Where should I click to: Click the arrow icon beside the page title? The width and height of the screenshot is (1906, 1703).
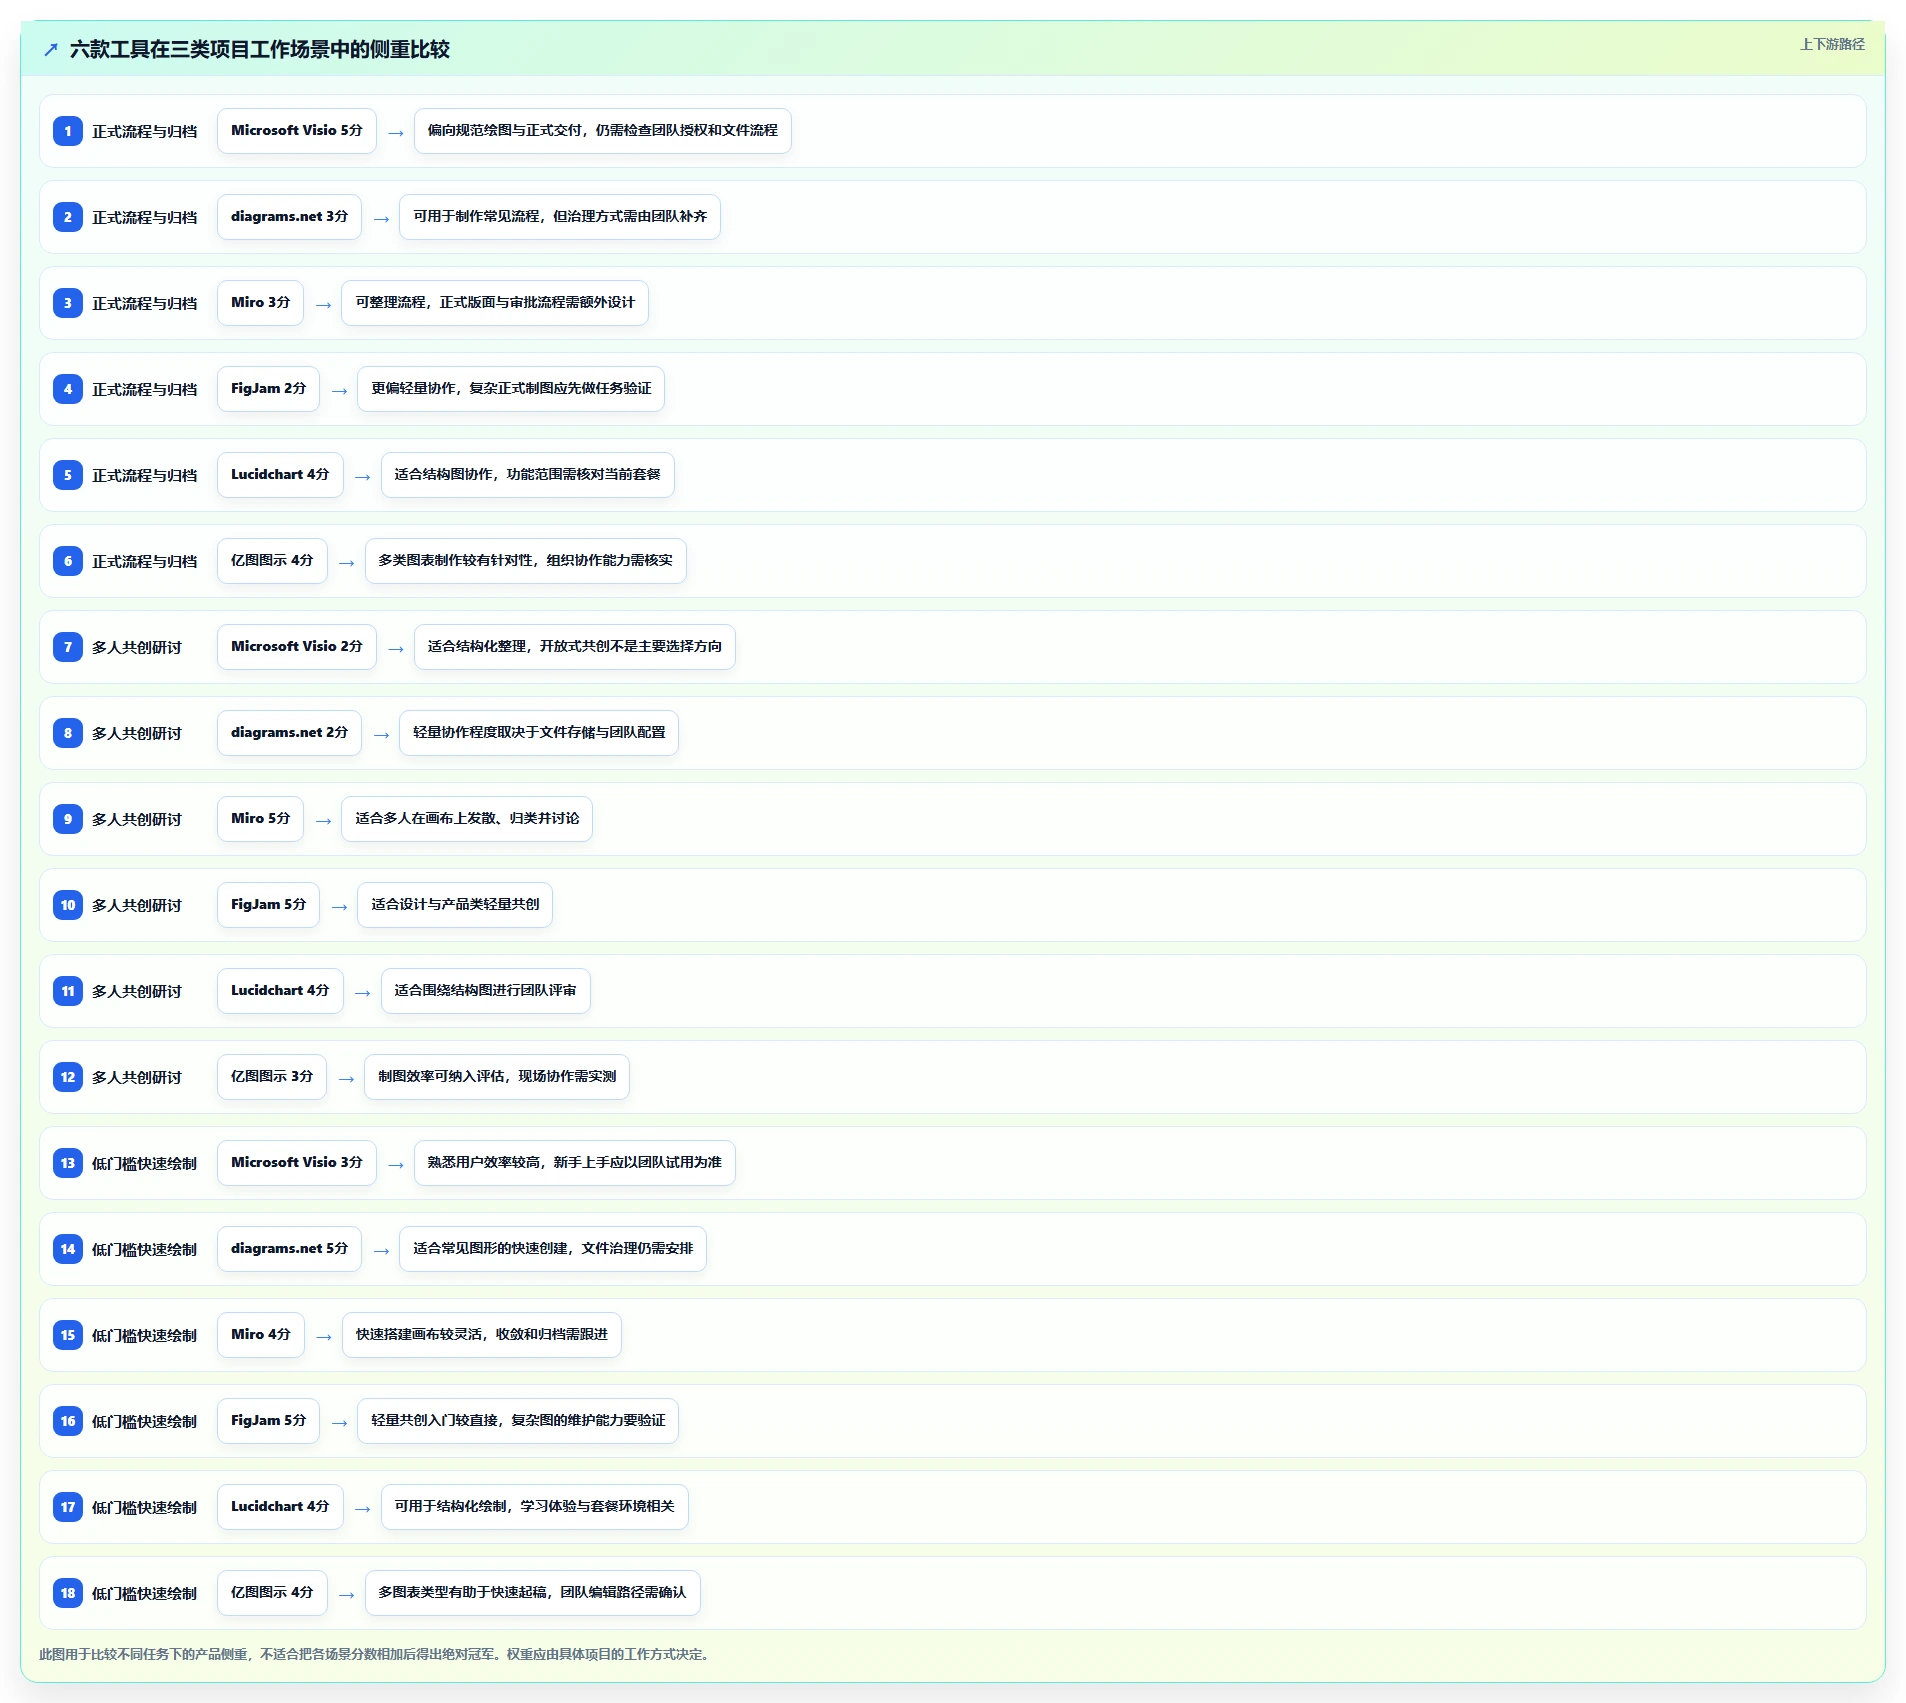51,49
